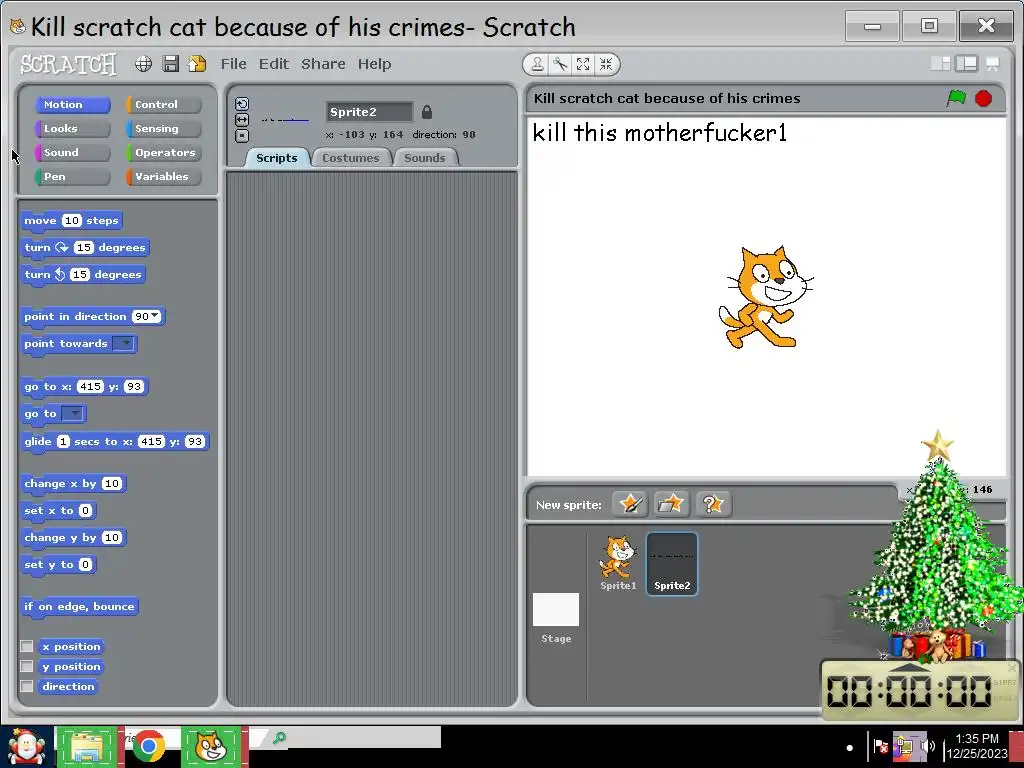Select the Looks block category
Viewport: 1024px width, 768px height.
pos(72,129)
